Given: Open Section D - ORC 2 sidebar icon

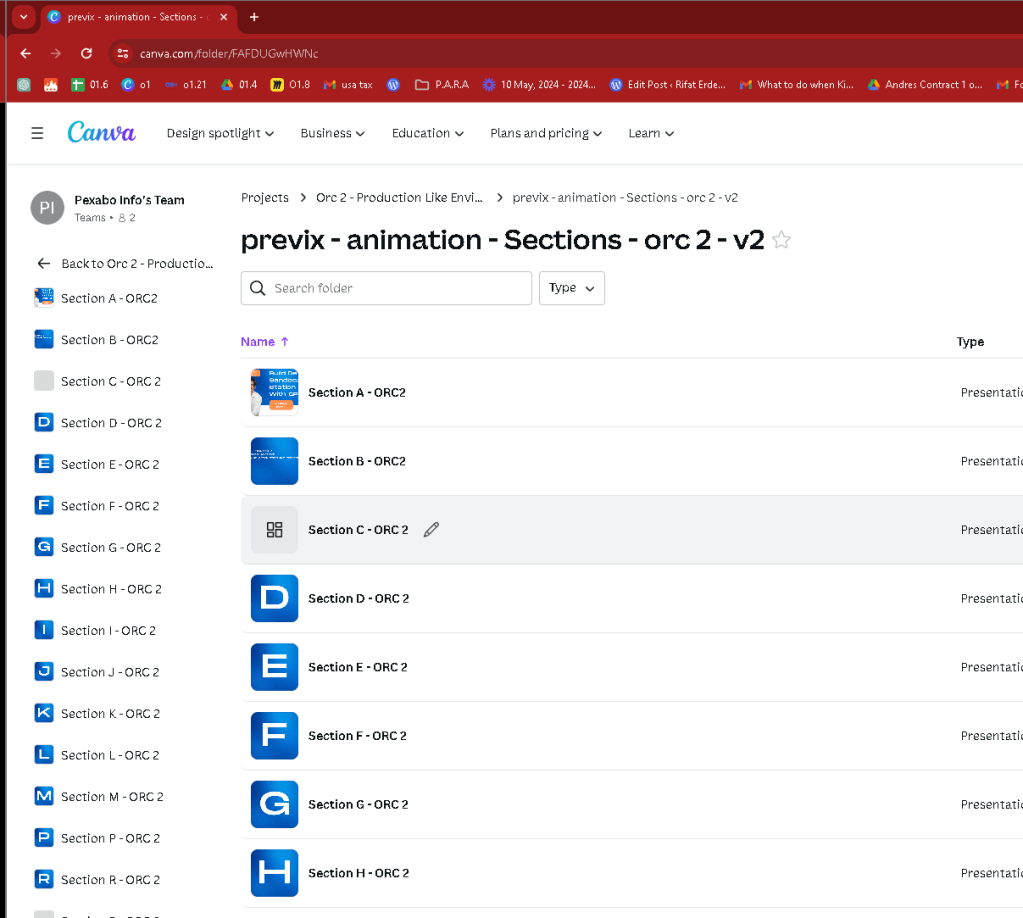Looking at the screenshot, I should (x=44, y=422).
